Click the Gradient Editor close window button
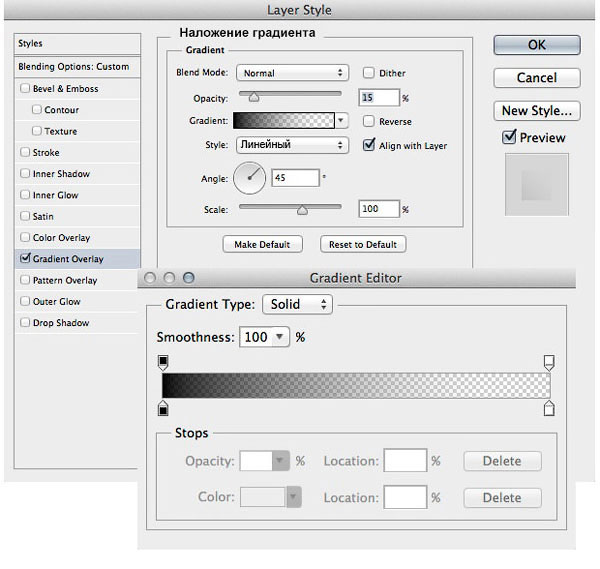 (150, 277)
